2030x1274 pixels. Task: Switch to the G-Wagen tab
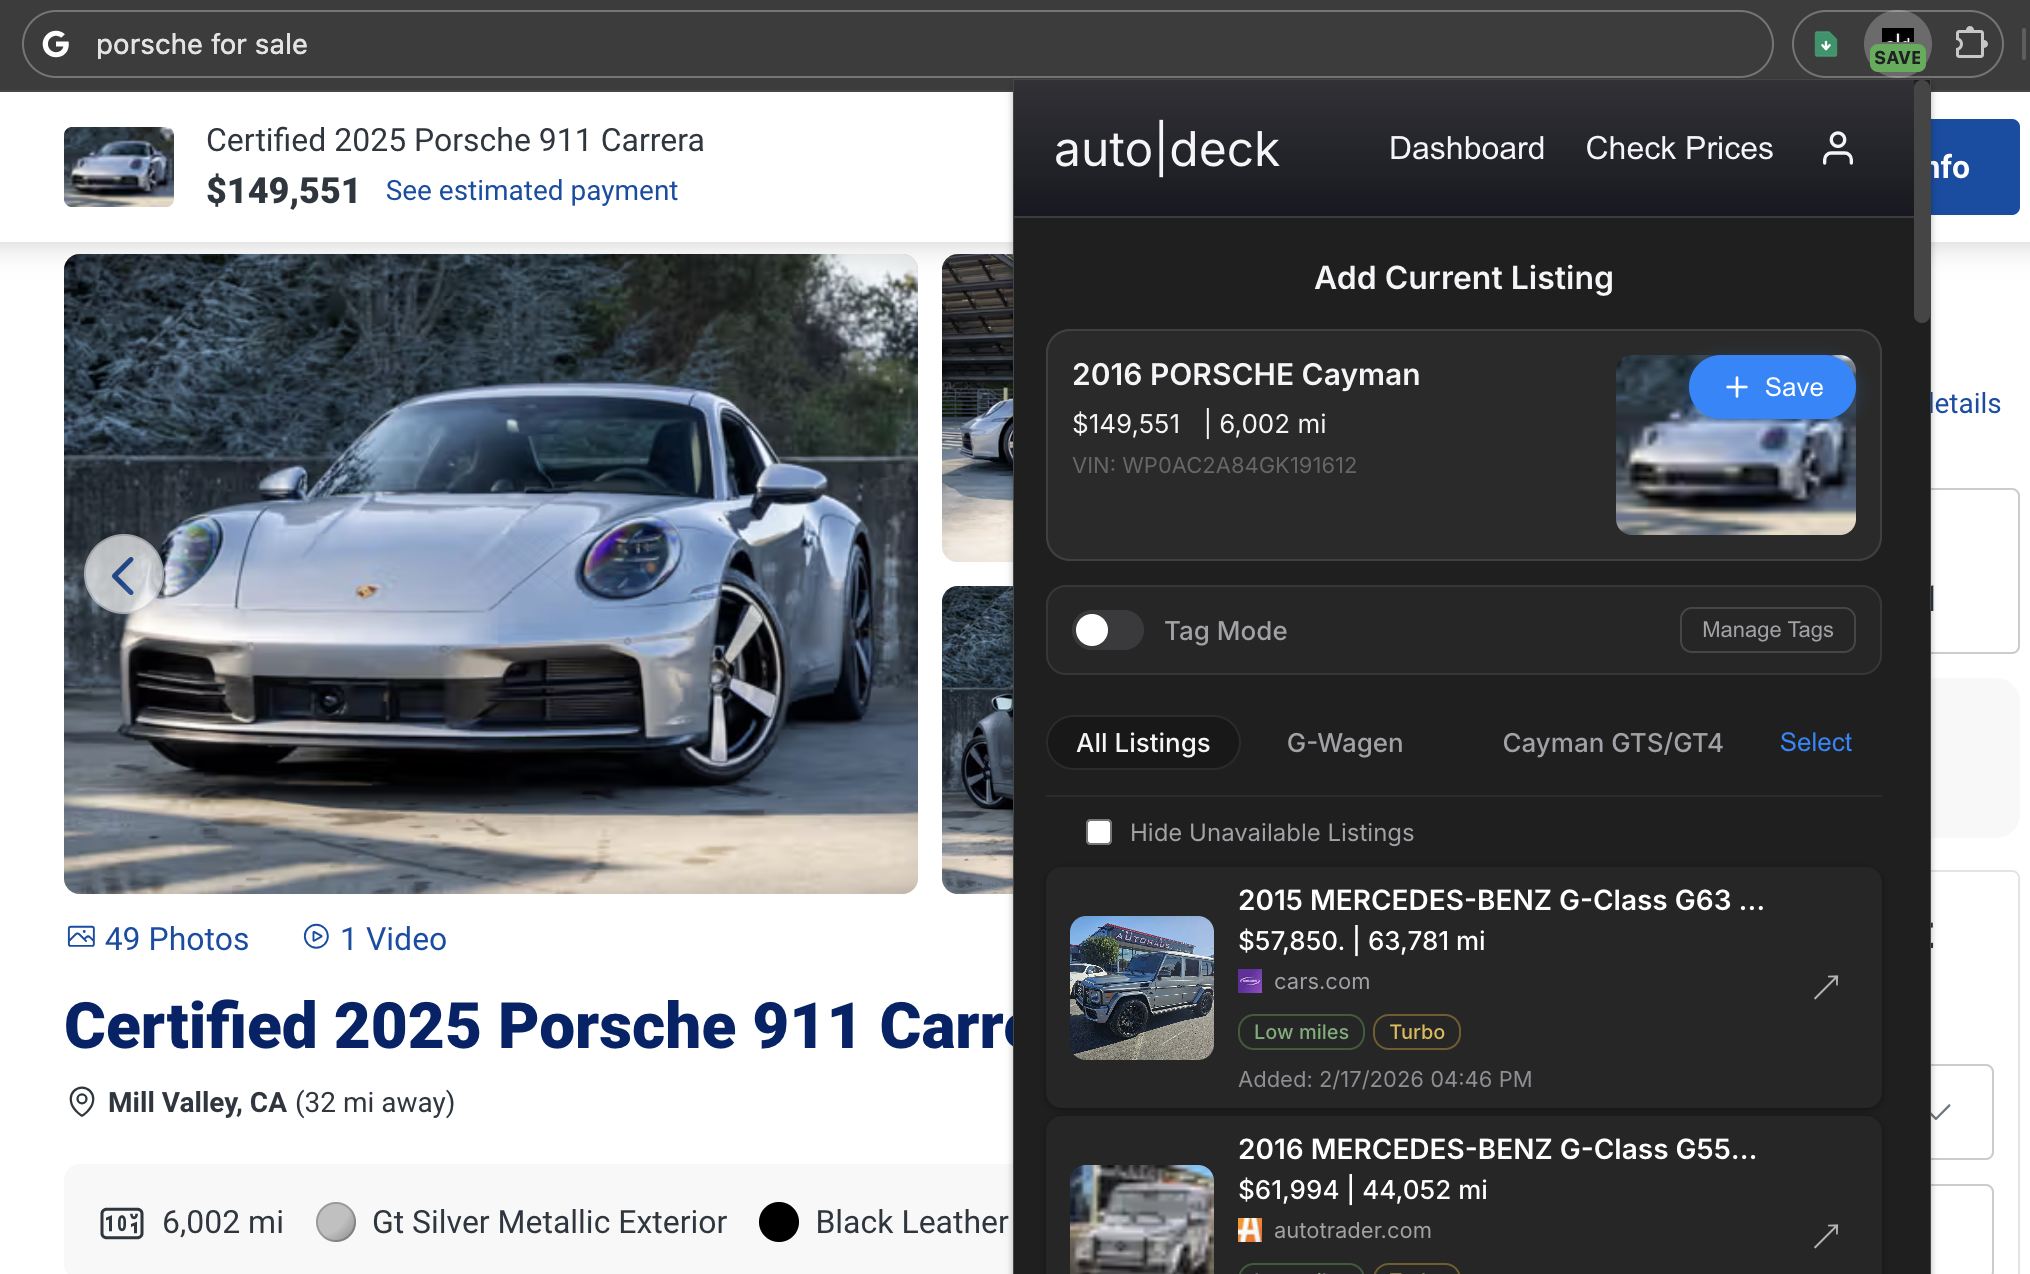[1344, 742]
